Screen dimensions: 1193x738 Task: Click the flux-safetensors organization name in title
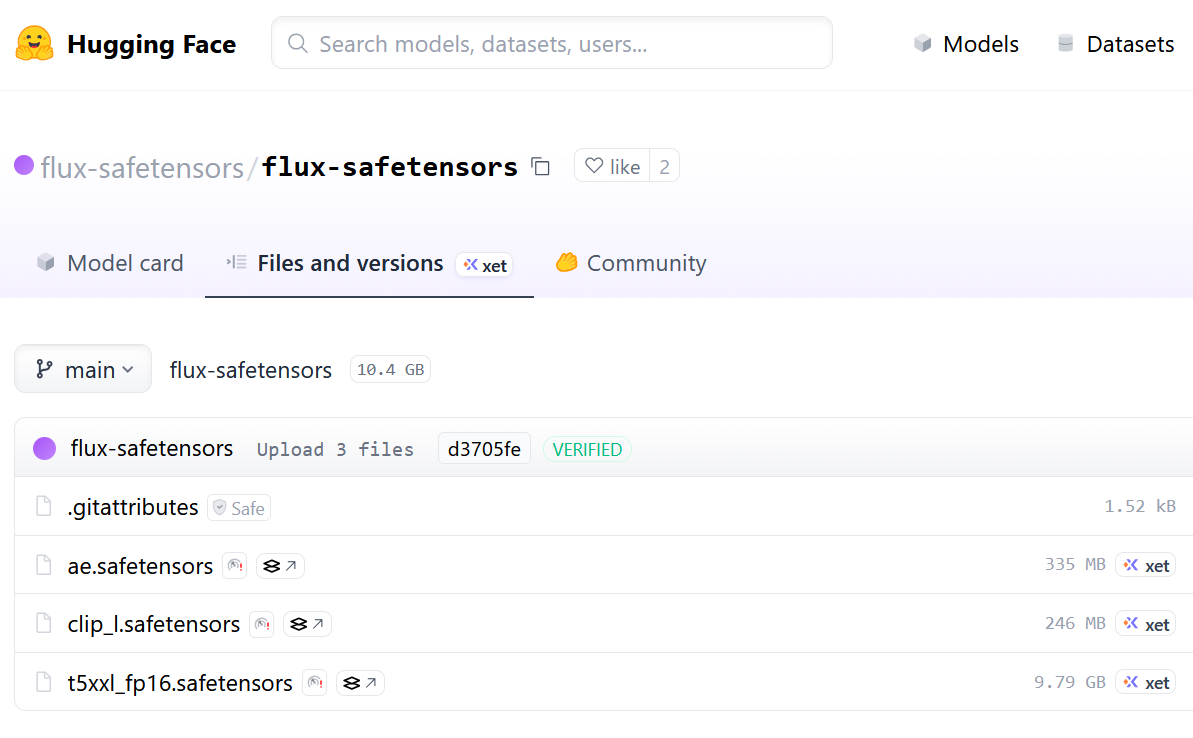[142, 167]
